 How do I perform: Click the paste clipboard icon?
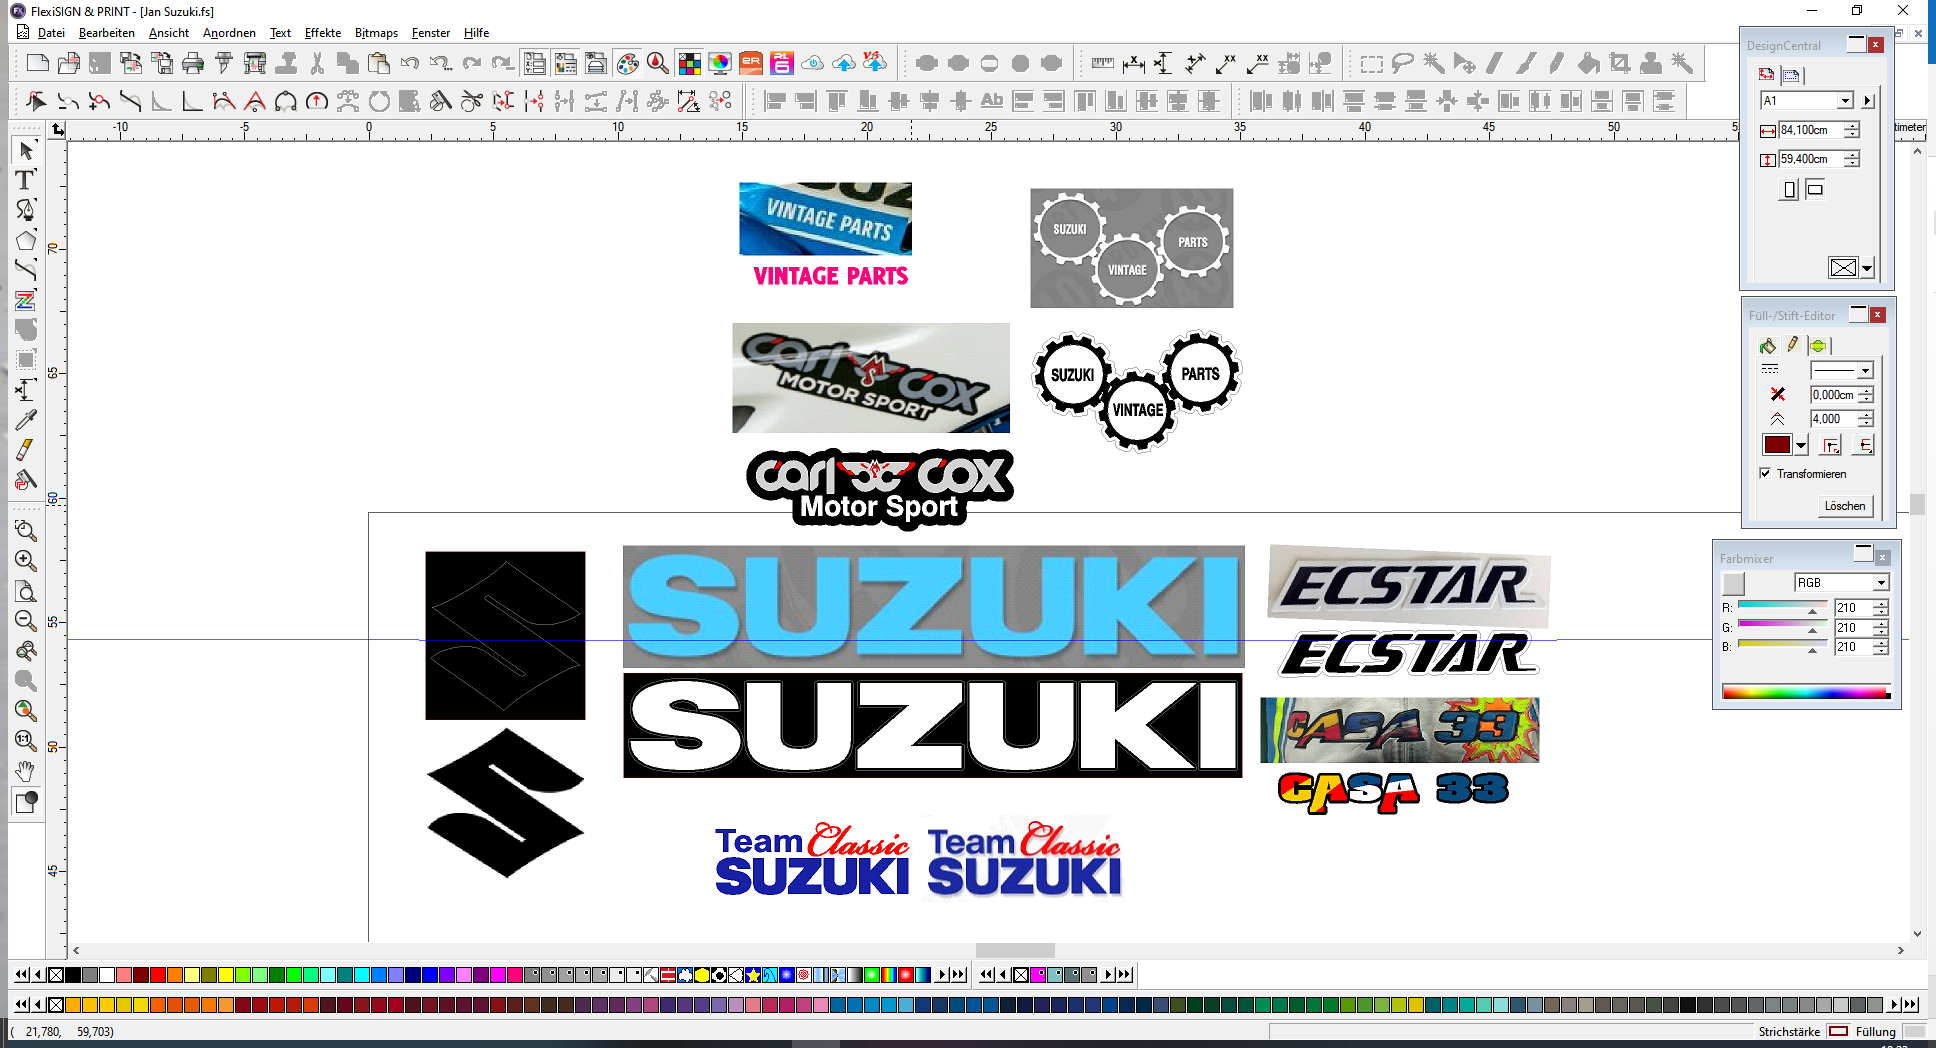[x=379, y=64]
